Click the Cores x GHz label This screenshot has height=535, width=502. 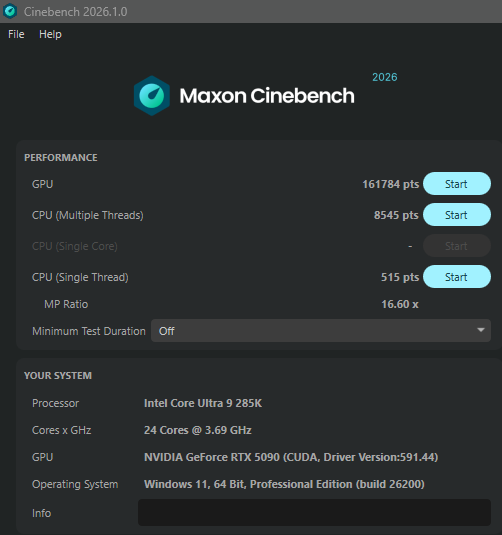pyautogui.click(x=61, y=430)
